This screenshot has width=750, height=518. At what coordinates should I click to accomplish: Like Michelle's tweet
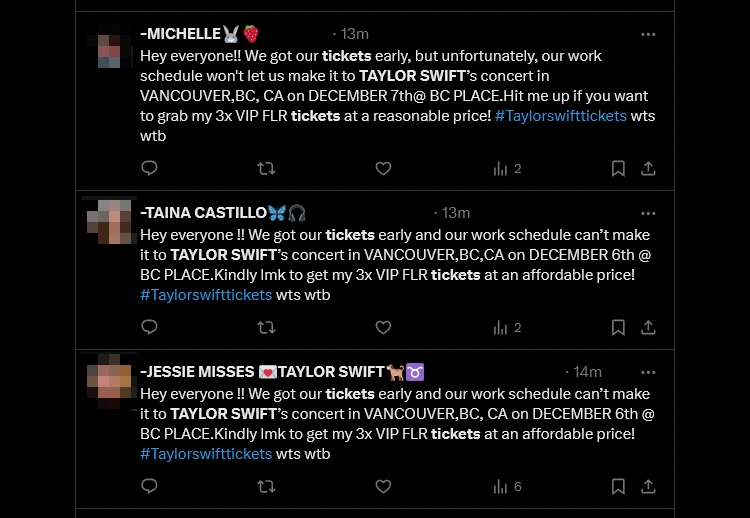coord(383,168)
